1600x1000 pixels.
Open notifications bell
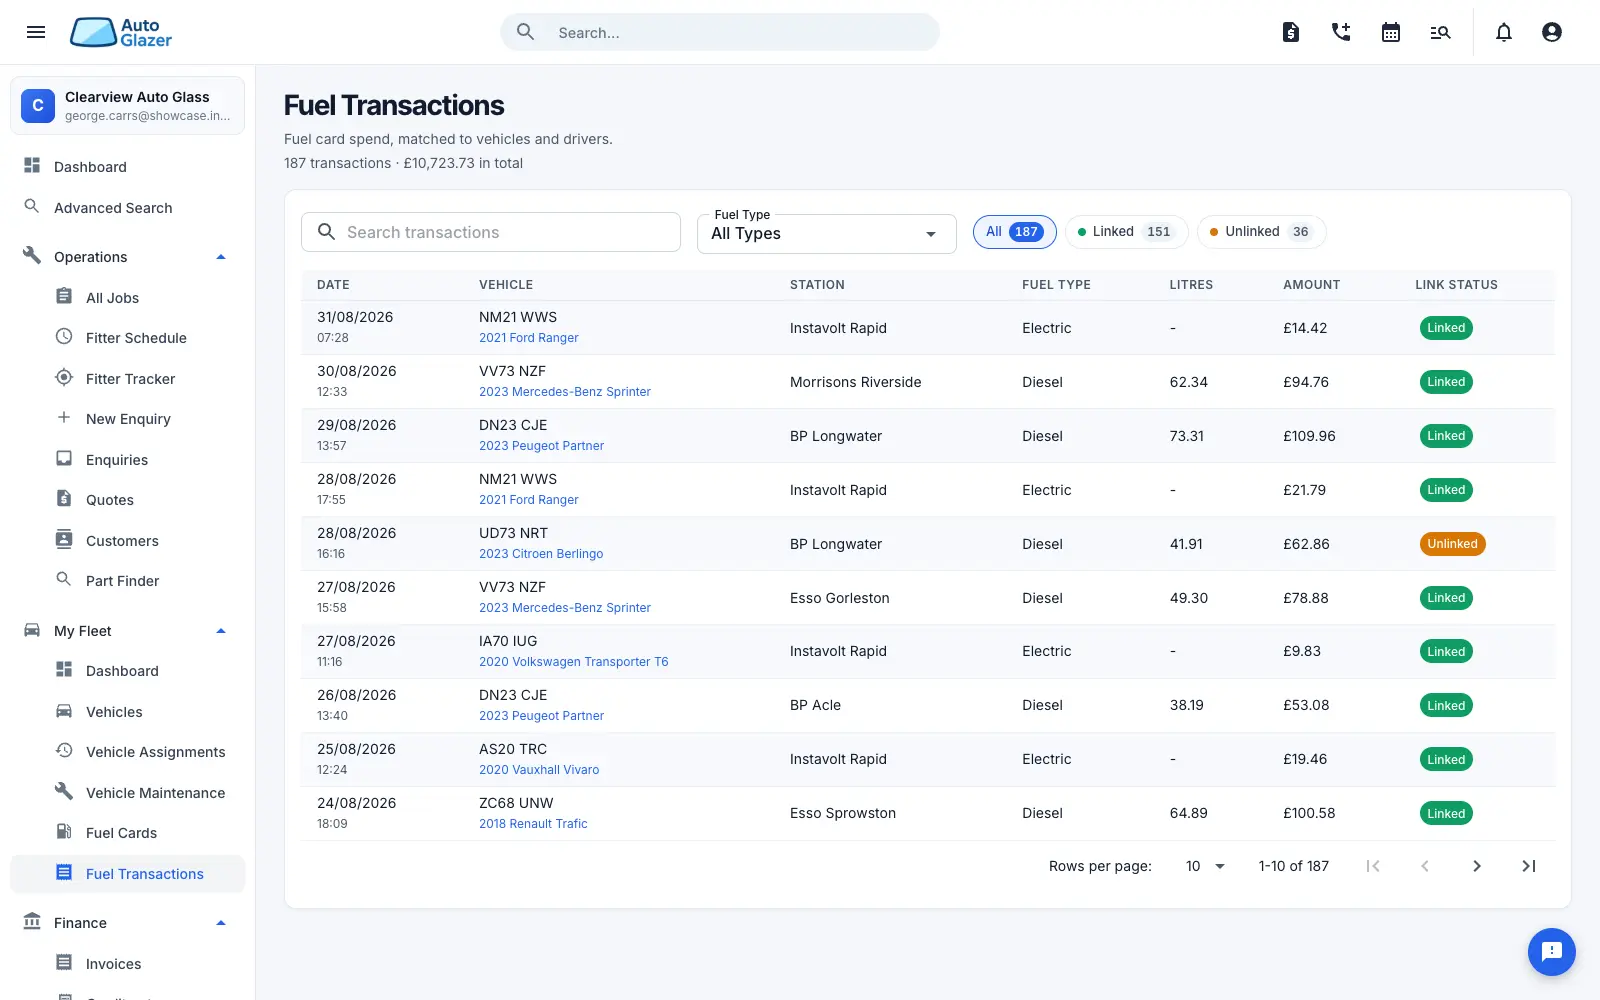[1504, 32]
